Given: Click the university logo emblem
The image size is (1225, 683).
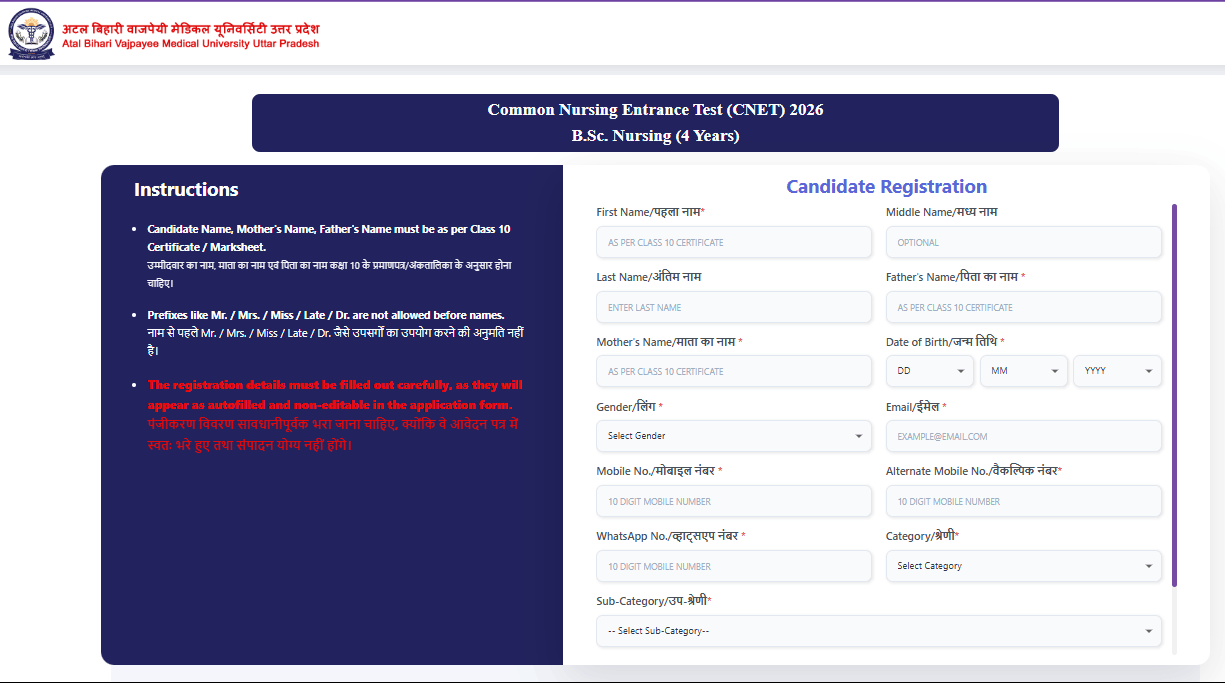Looking at the screenshot, I should 32,35.
